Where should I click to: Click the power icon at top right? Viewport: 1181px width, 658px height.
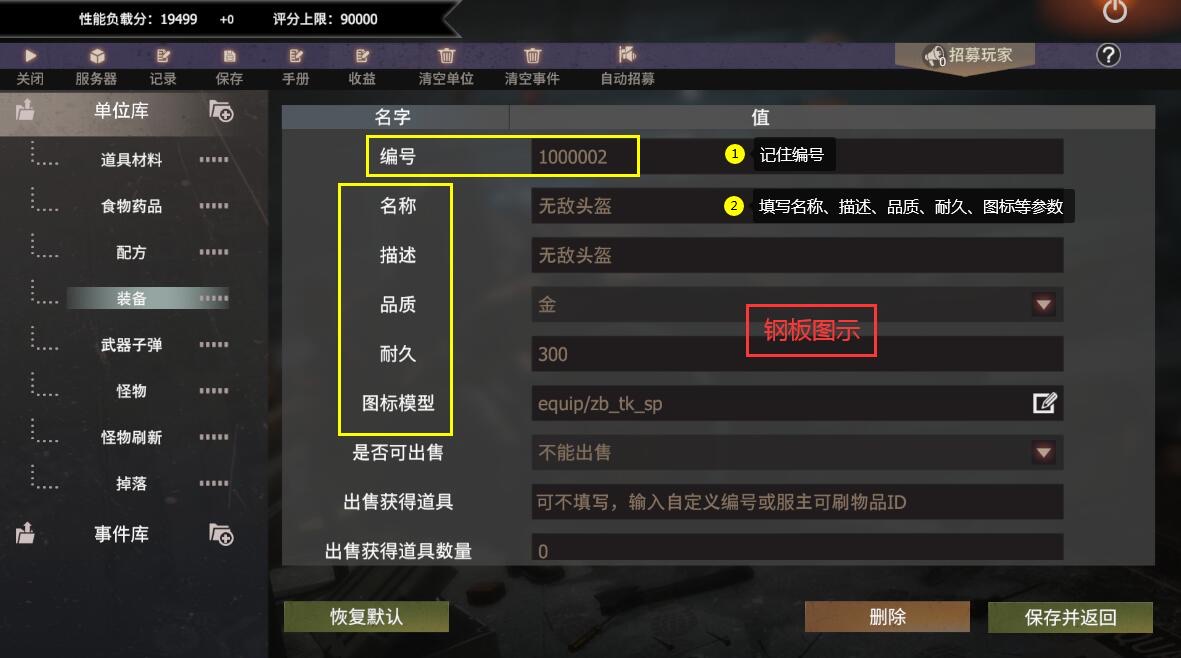pos(1115,11)
